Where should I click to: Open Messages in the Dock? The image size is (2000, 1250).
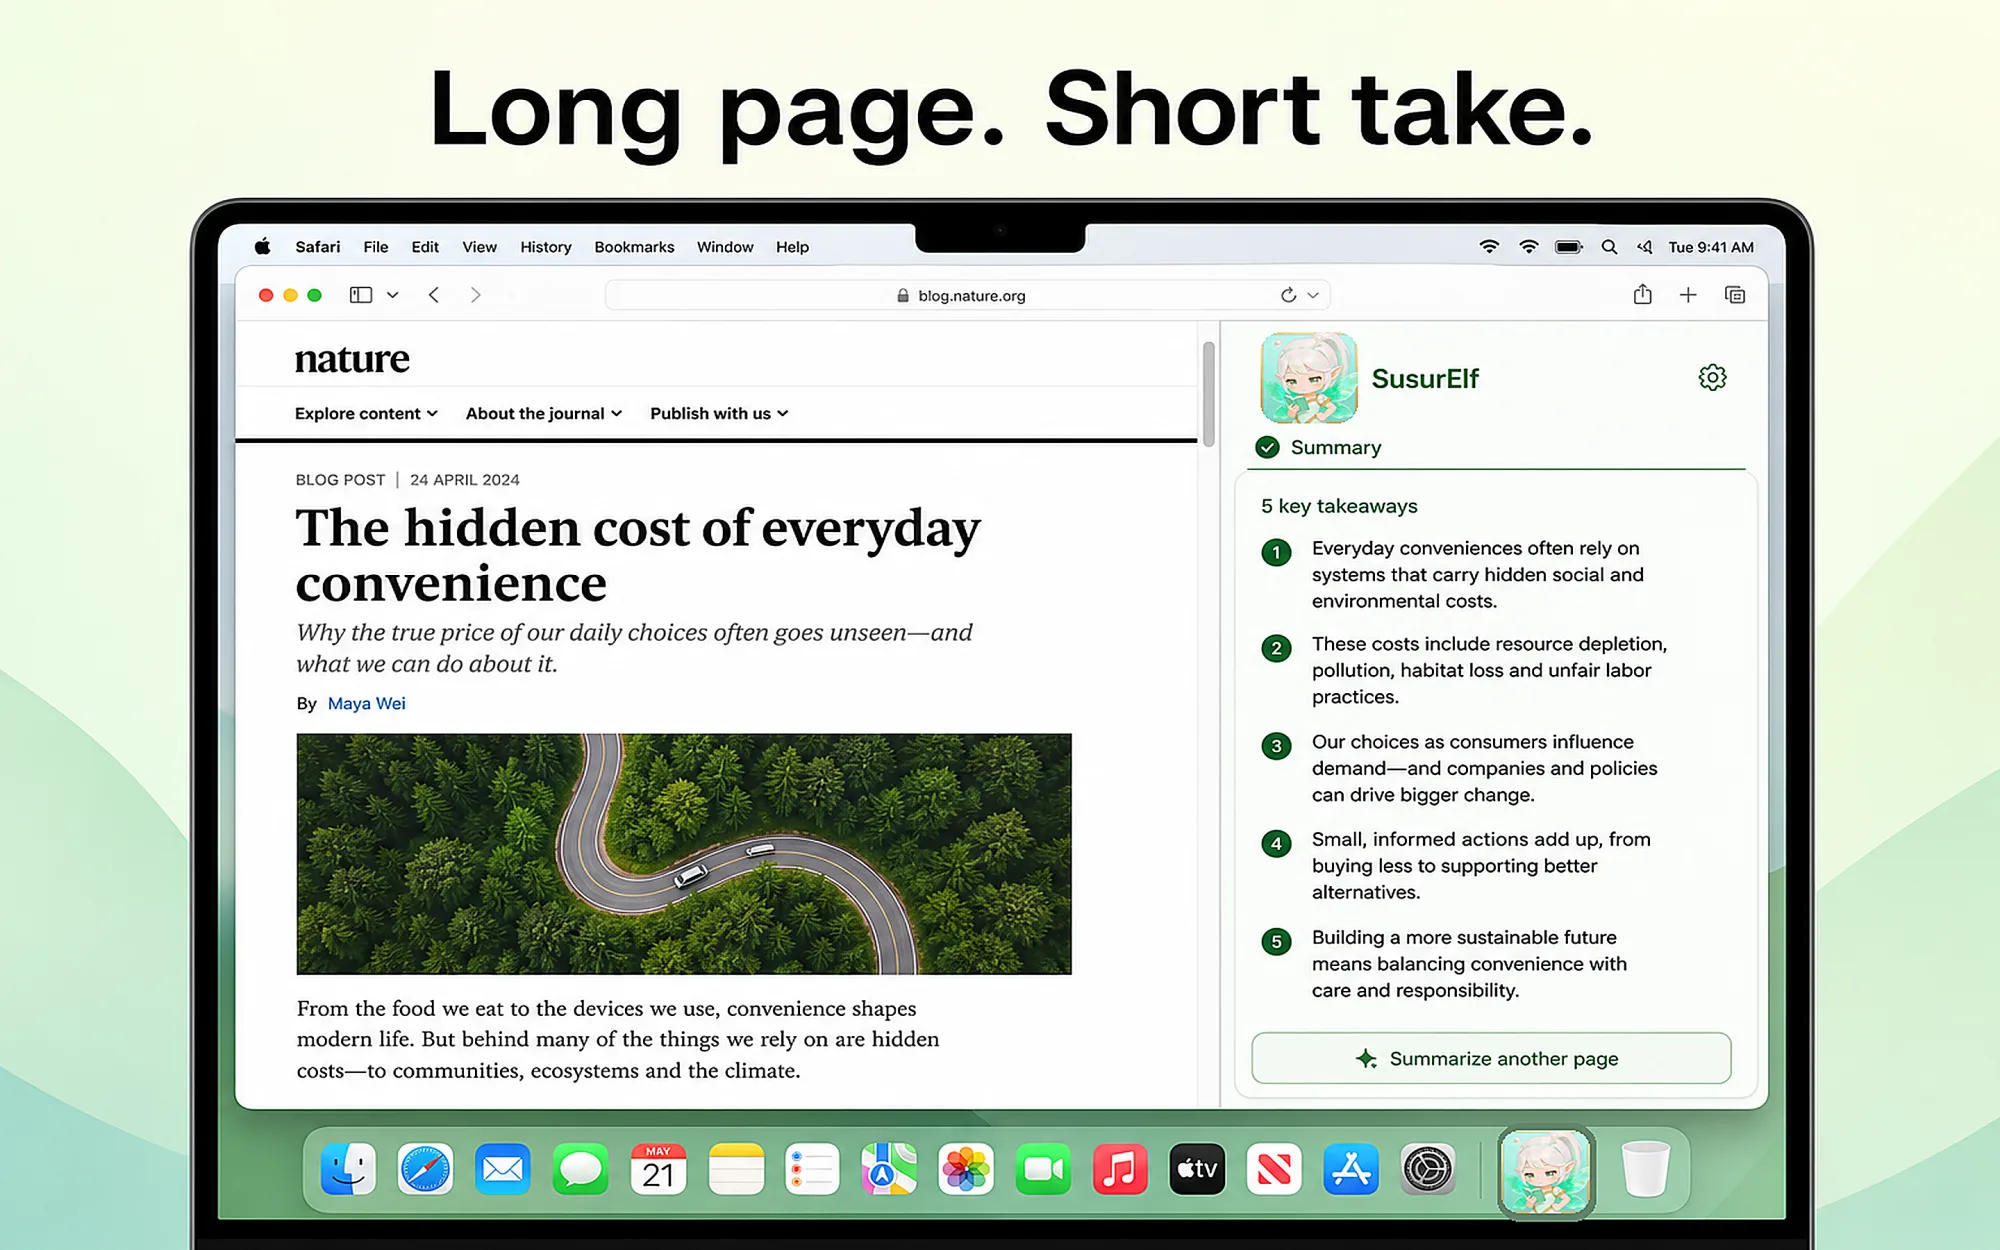click(x=580, y=1169)
